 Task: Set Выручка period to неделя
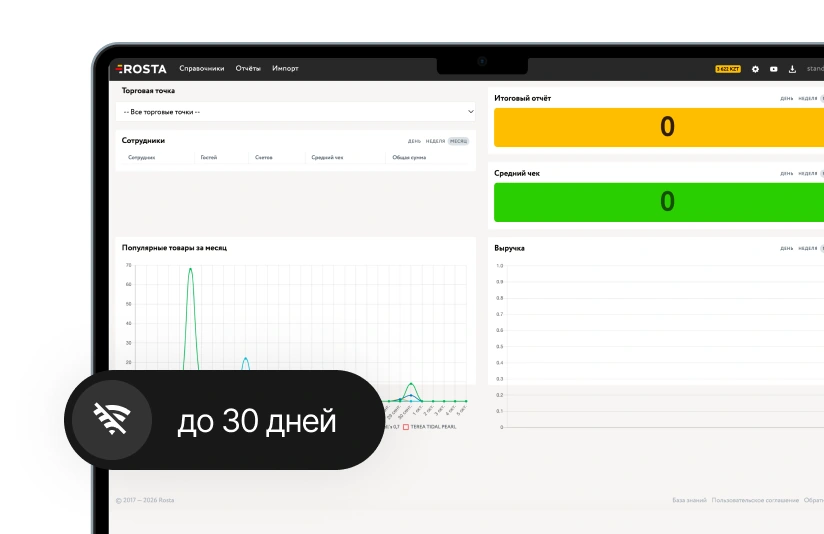[808, 248]
